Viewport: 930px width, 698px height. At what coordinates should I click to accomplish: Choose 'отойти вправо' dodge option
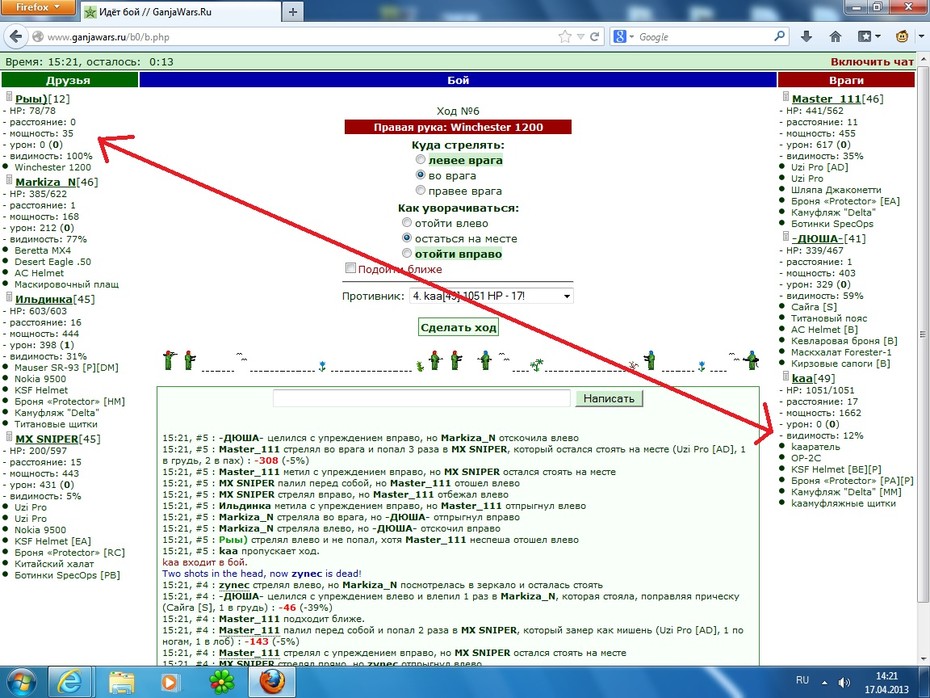click(407, 253)
